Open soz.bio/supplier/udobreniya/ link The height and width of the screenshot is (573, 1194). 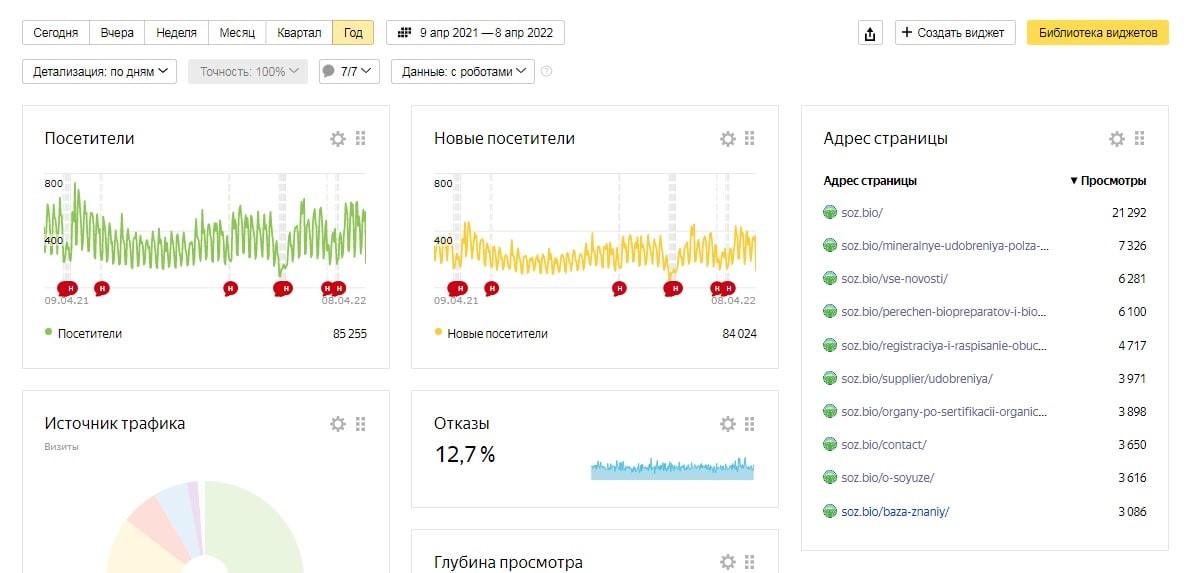click(917, 379)
